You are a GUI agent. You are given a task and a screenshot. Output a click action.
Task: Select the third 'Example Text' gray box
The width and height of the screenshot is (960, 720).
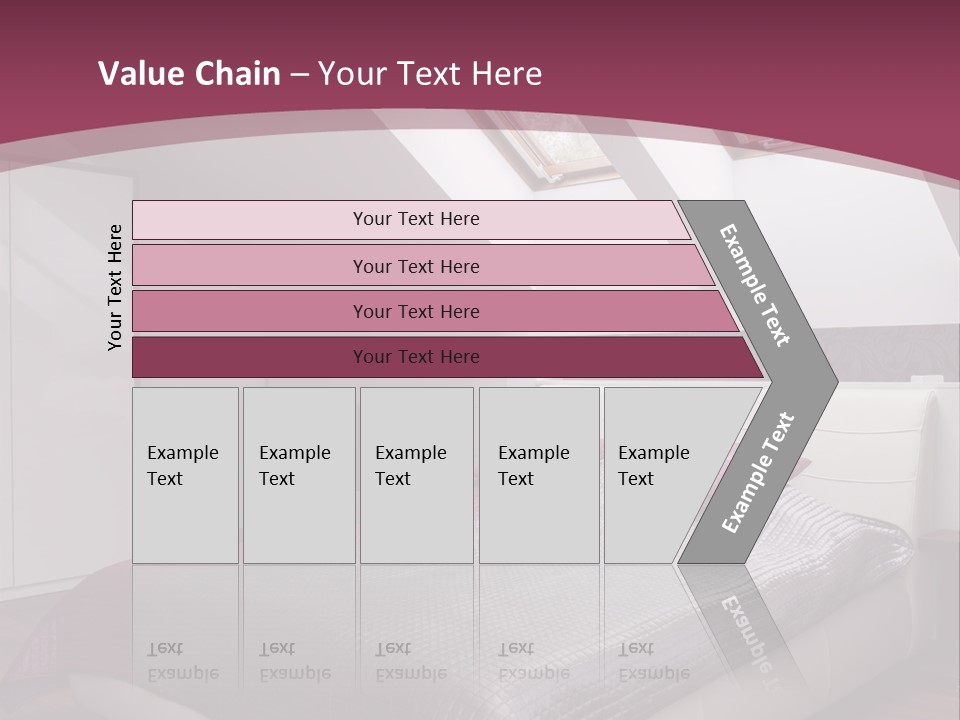click(x=416, y=475)
